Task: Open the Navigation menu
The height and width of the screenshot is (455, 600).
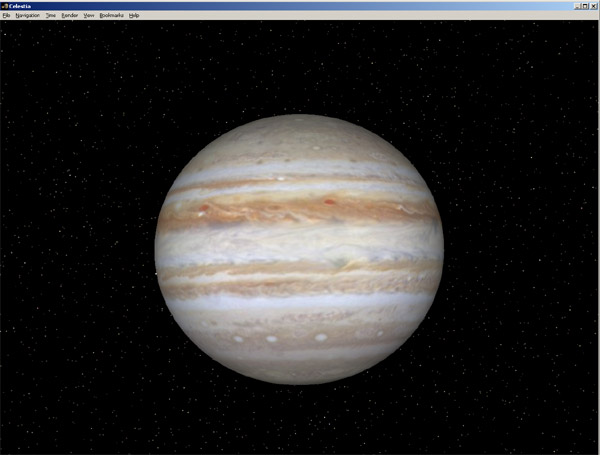Action: coord(28,15)
